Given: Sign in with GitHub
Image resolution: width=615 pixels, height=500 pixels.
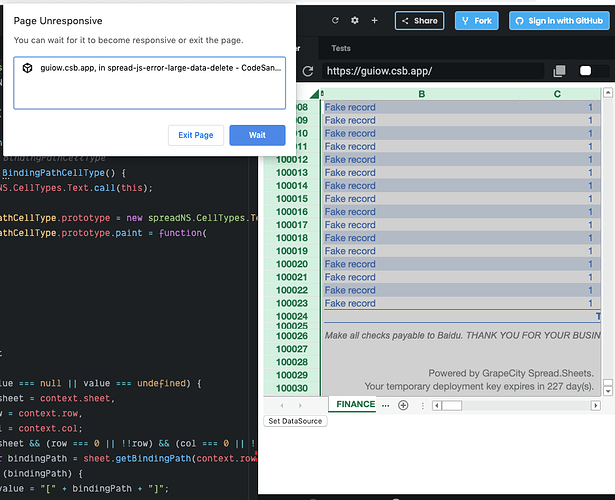Looking at the screenshot, I should click(x=559, y=20).
